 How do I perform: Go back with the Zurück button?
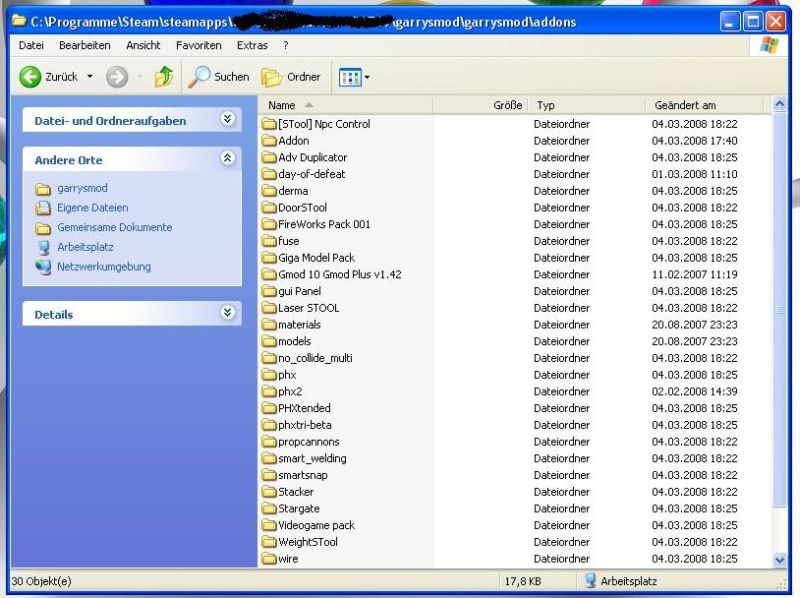49,77
